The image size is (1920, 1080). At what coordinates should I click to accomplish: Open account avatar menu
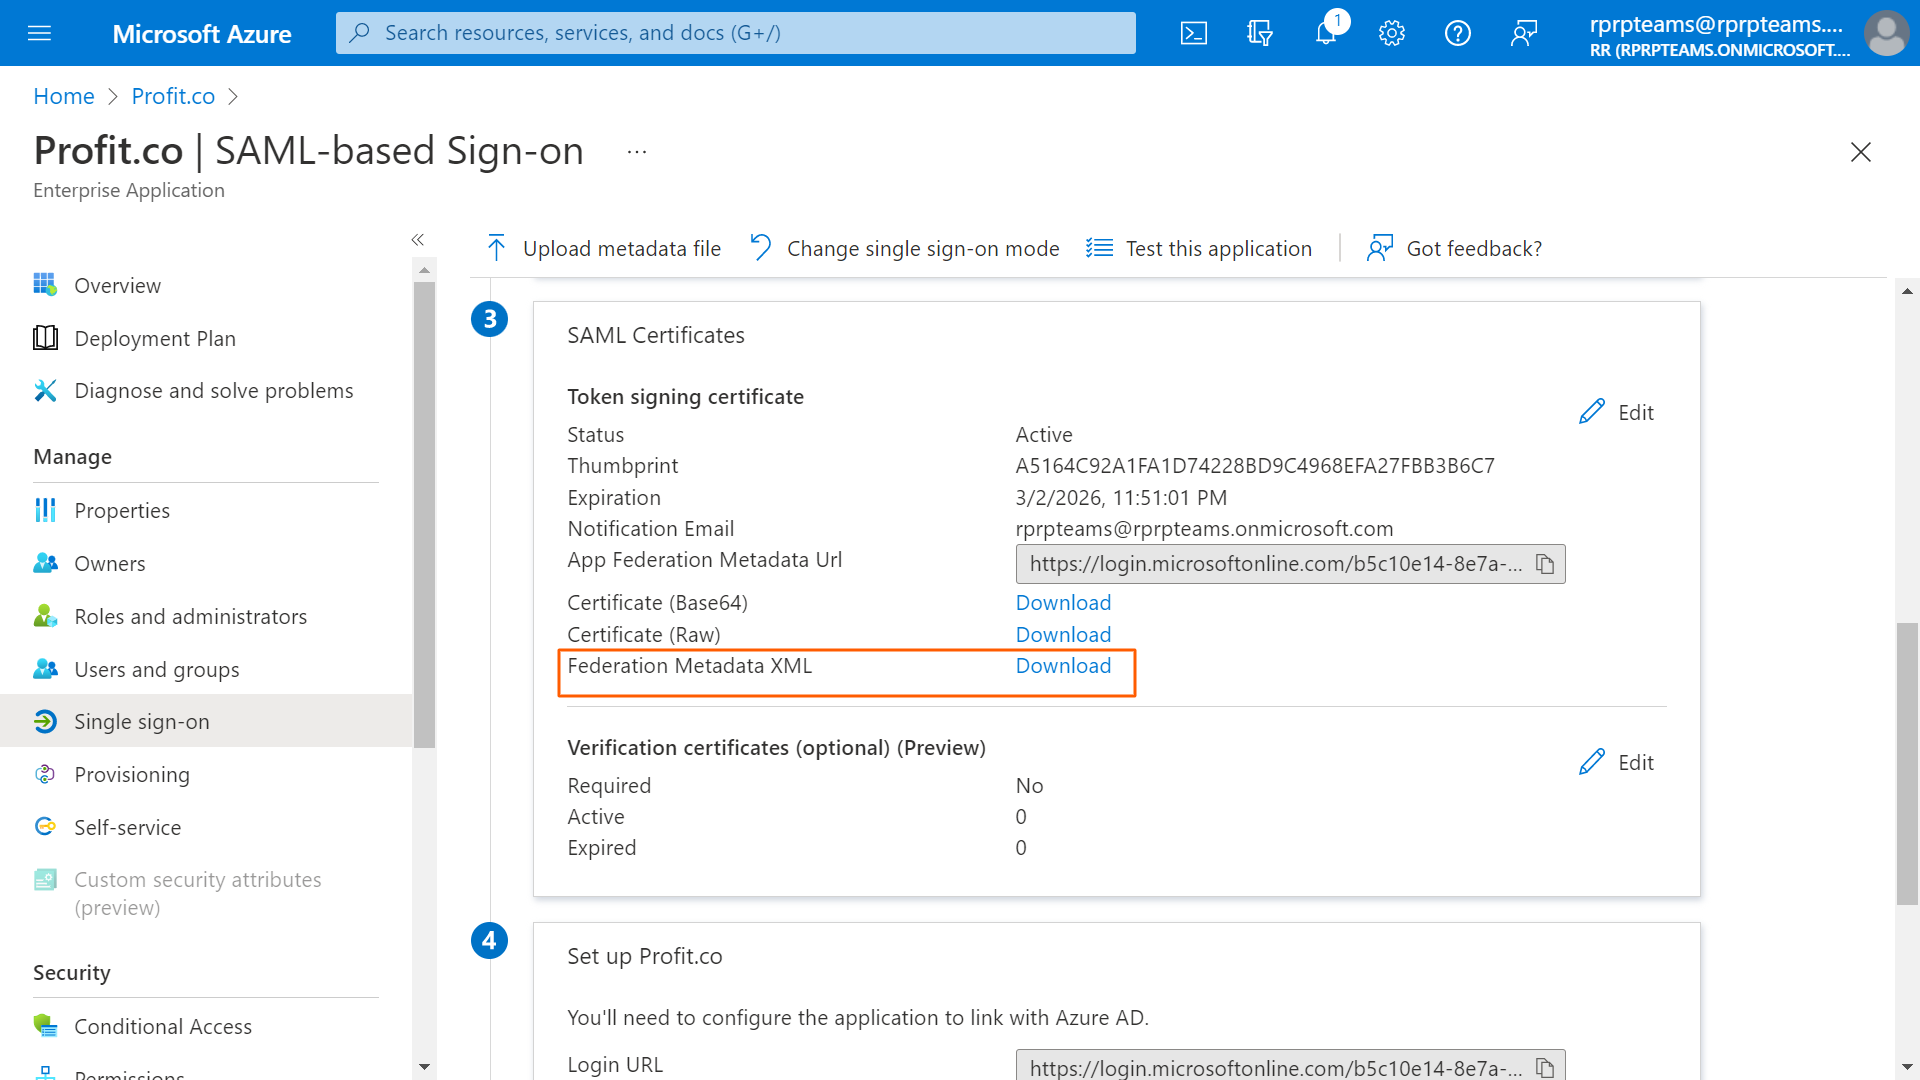(x=1886, y=33)
